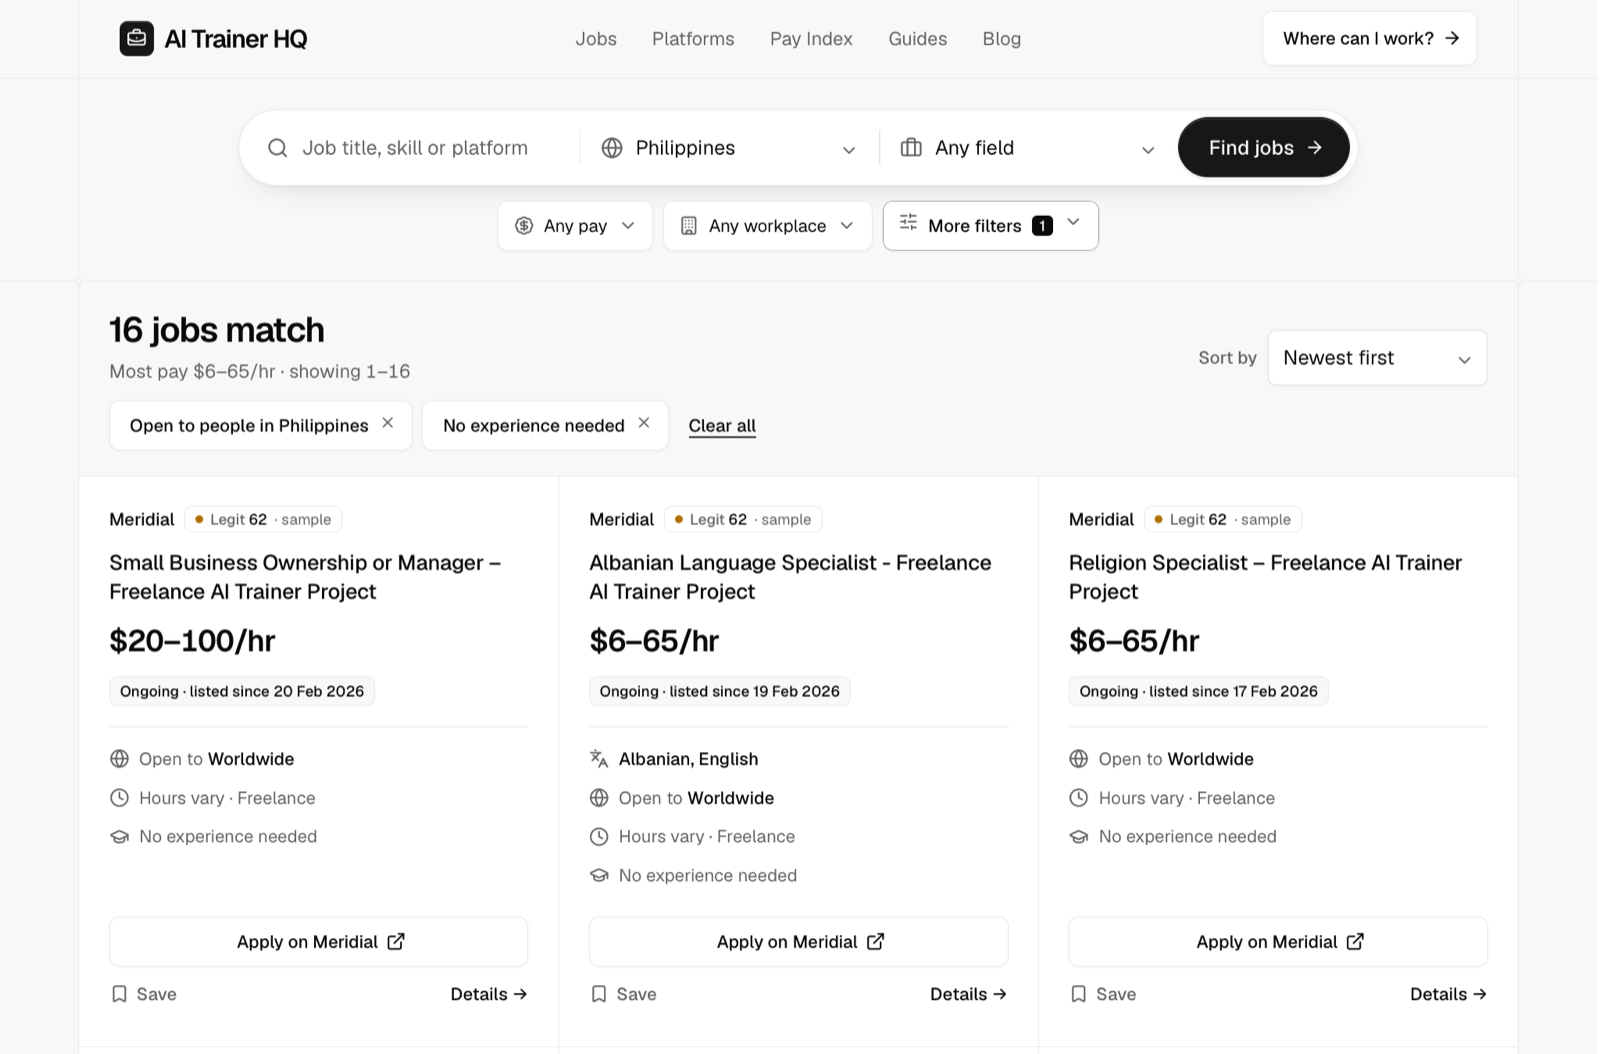Viewport: 1600px width, 1054px height.
Task: Open the Philippines location dropdown
Action: pyautogui.click(x=729, y=148)
